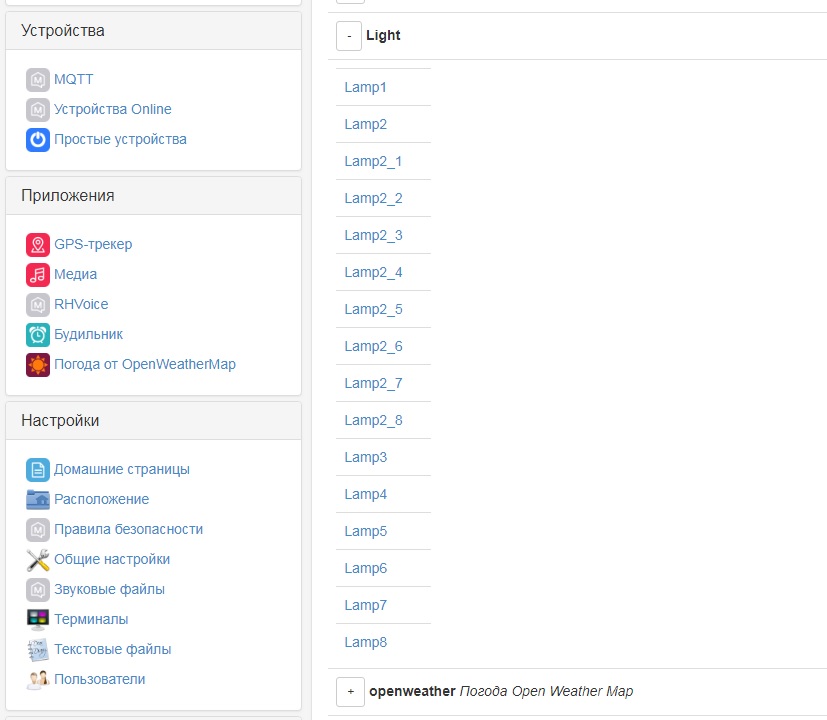Select the Lamp8 object
The width and height of the screenshot is (827, 720).
click(365, 642)
